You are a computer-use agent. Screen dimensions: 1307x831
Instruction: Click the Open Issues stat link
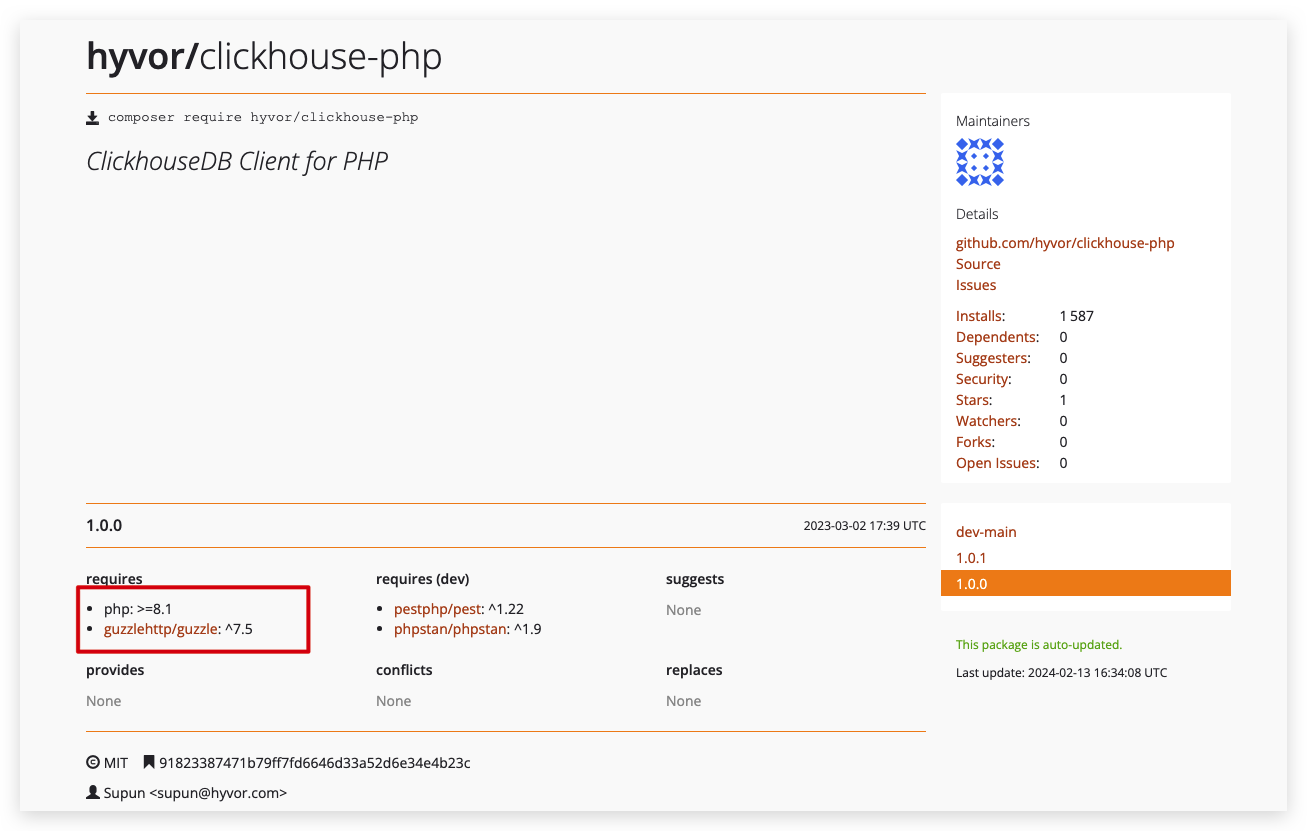[997, 463]
